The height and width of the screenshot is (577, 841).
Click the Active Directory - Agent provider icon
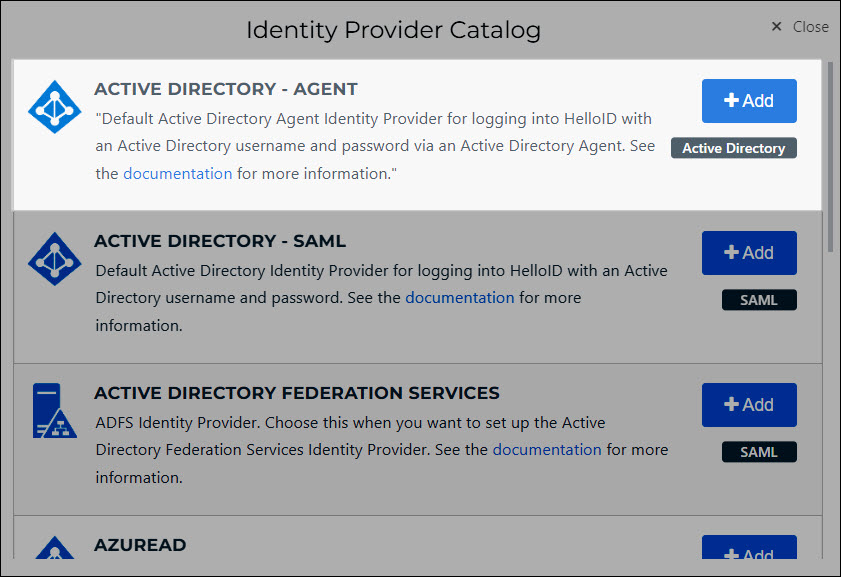tap(55, 107)
